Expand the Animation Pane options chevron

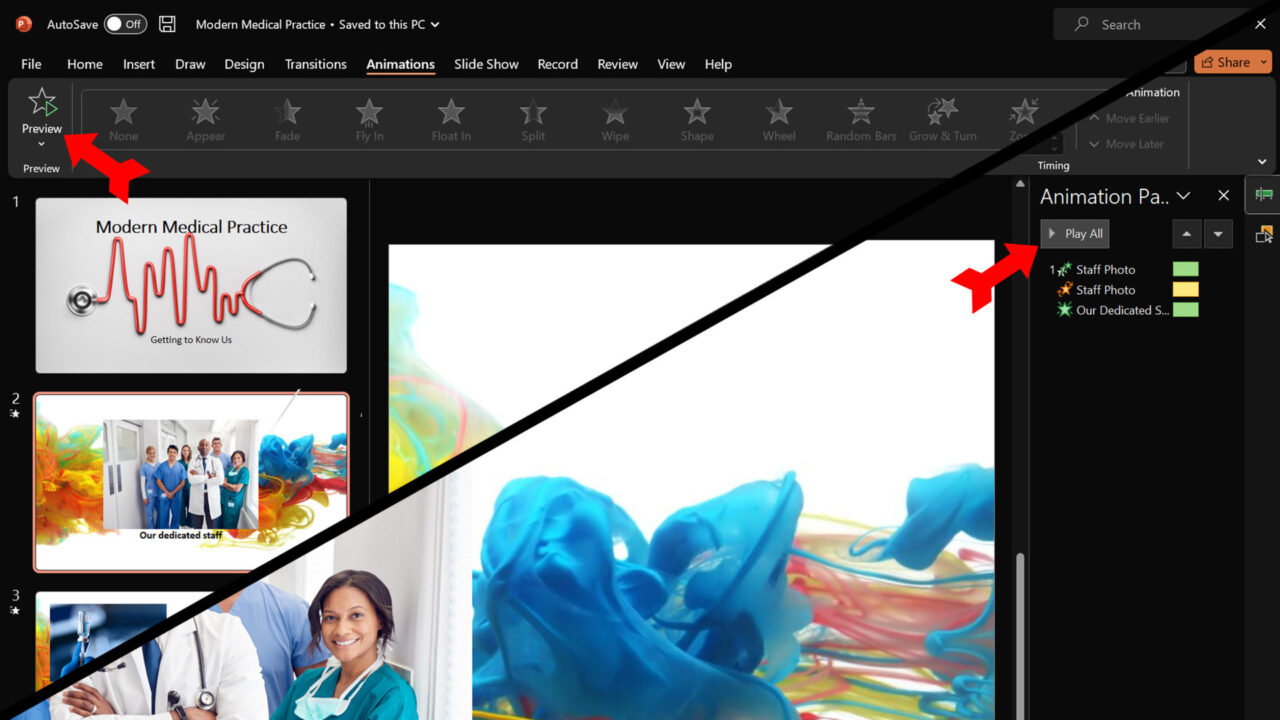tap(1183, 196)
